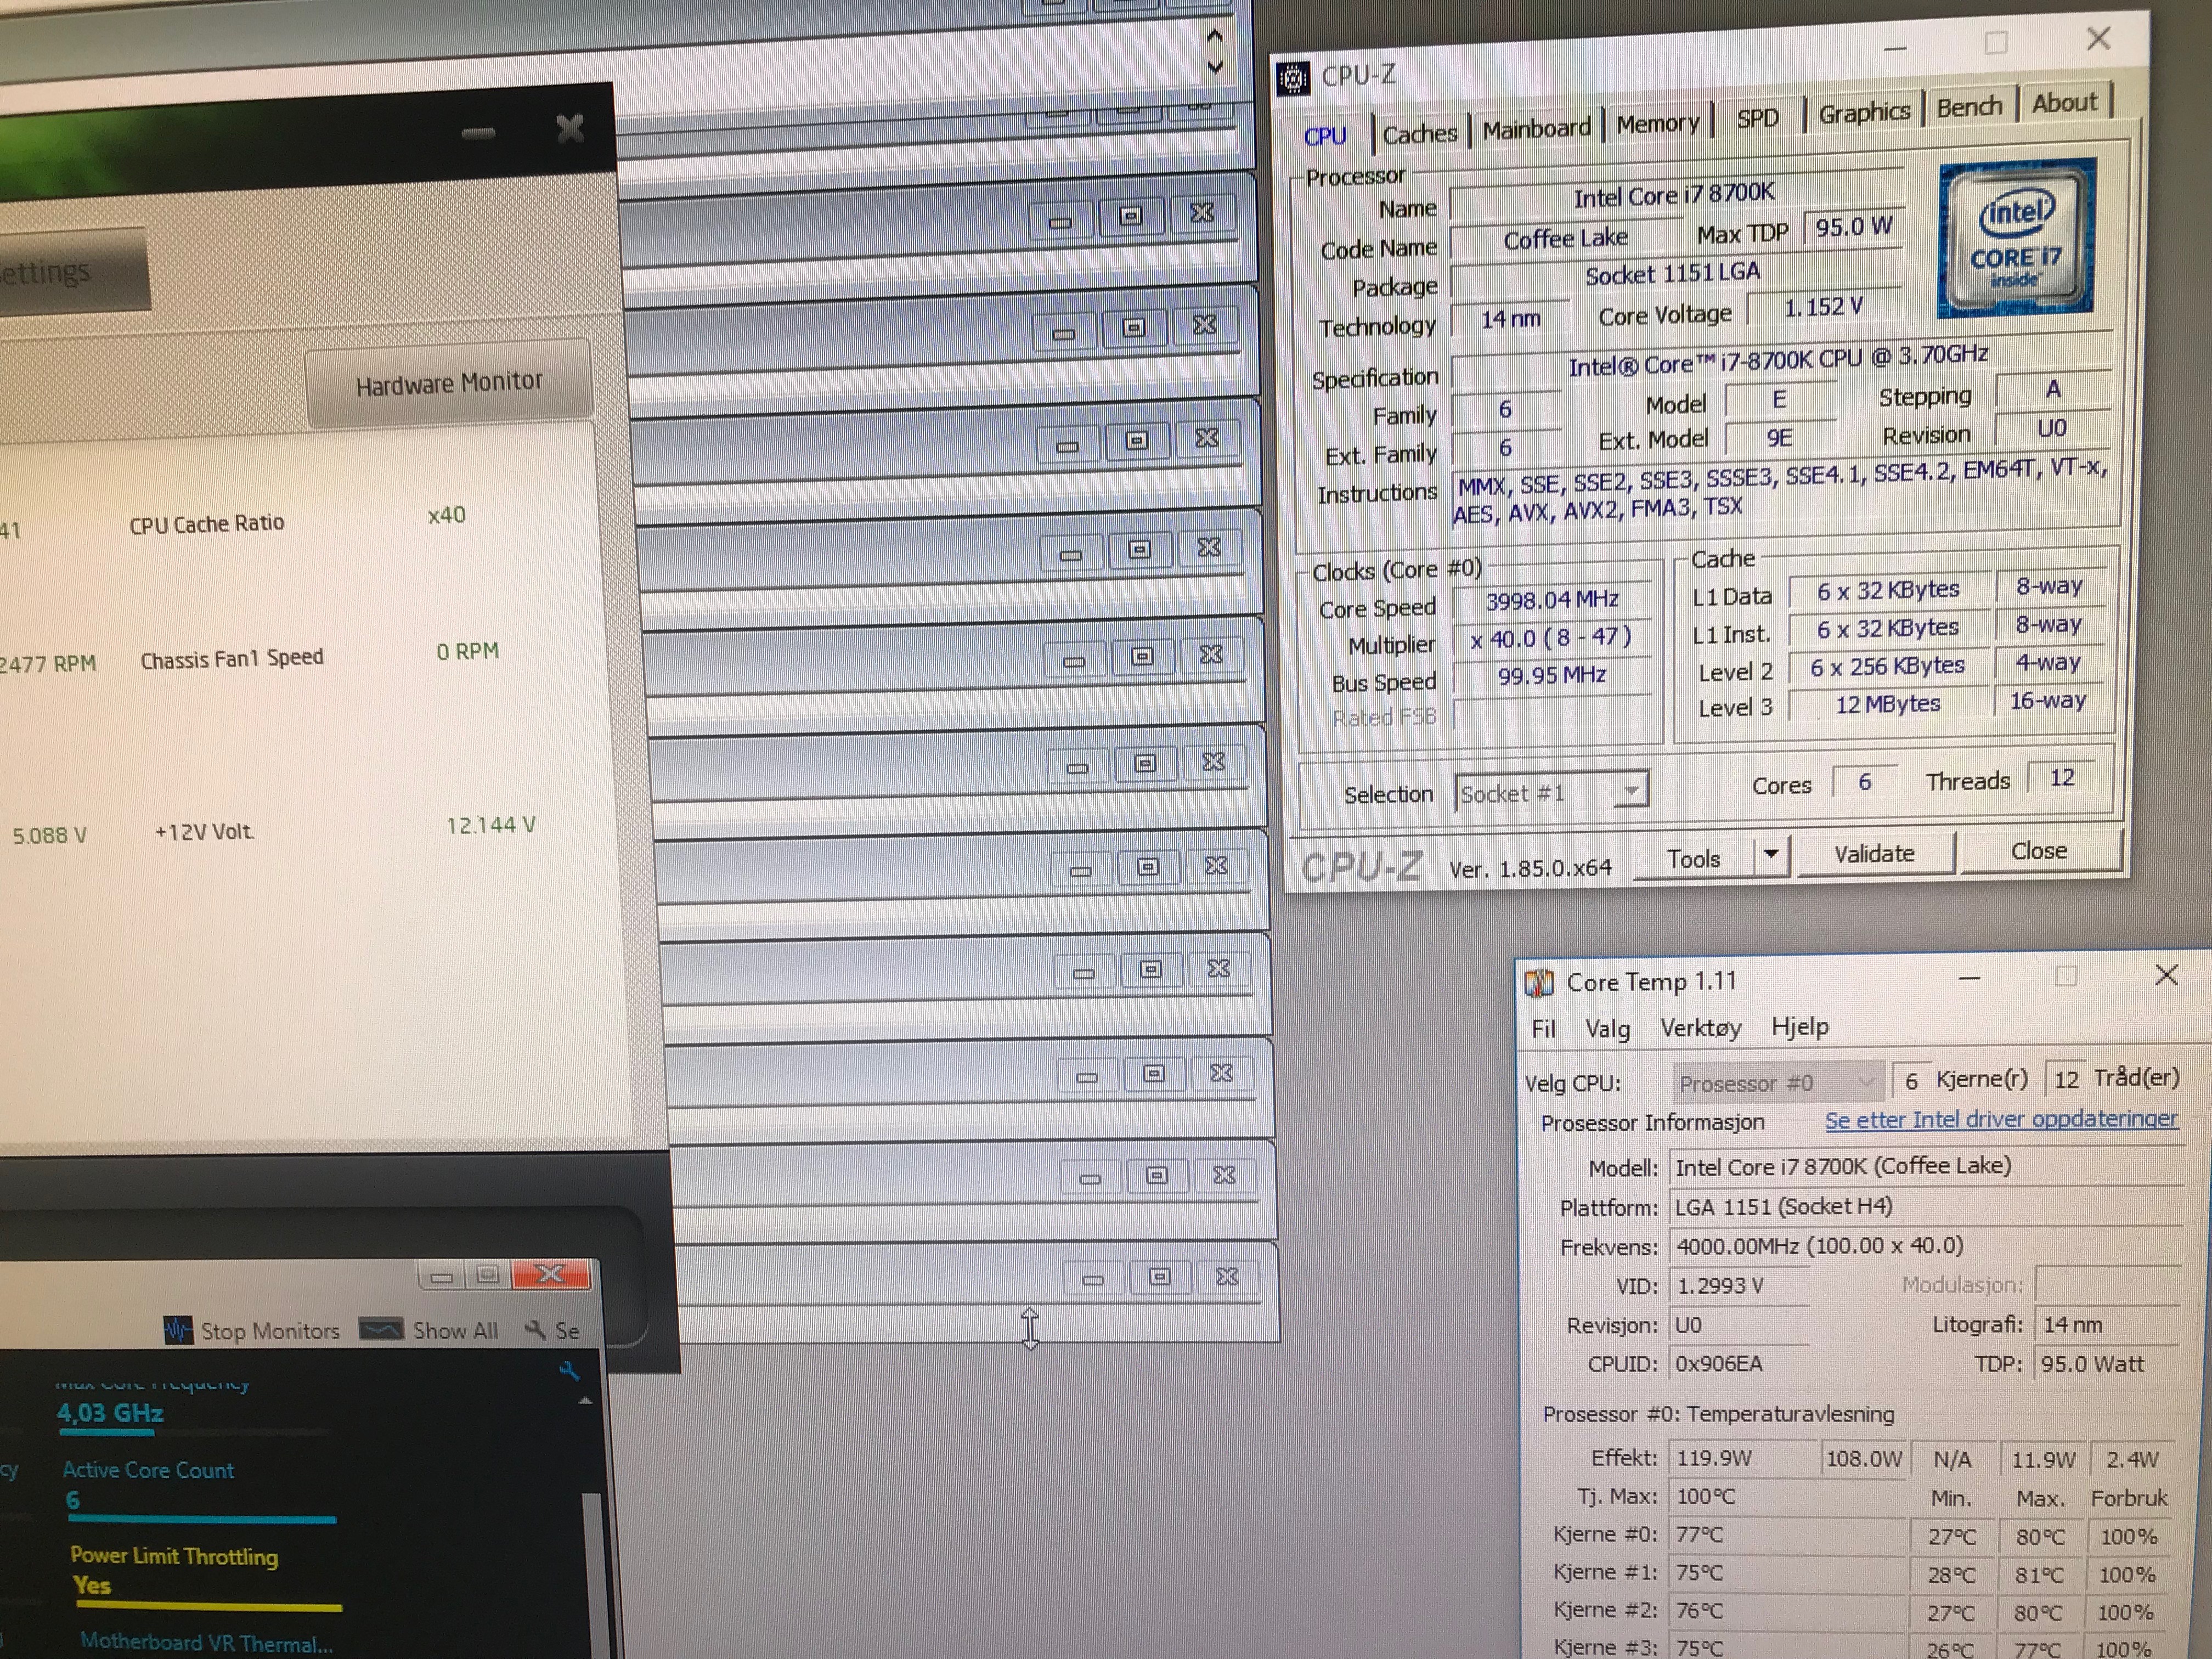Open the Fil menu in Core Temp

pos(1543,1029)
